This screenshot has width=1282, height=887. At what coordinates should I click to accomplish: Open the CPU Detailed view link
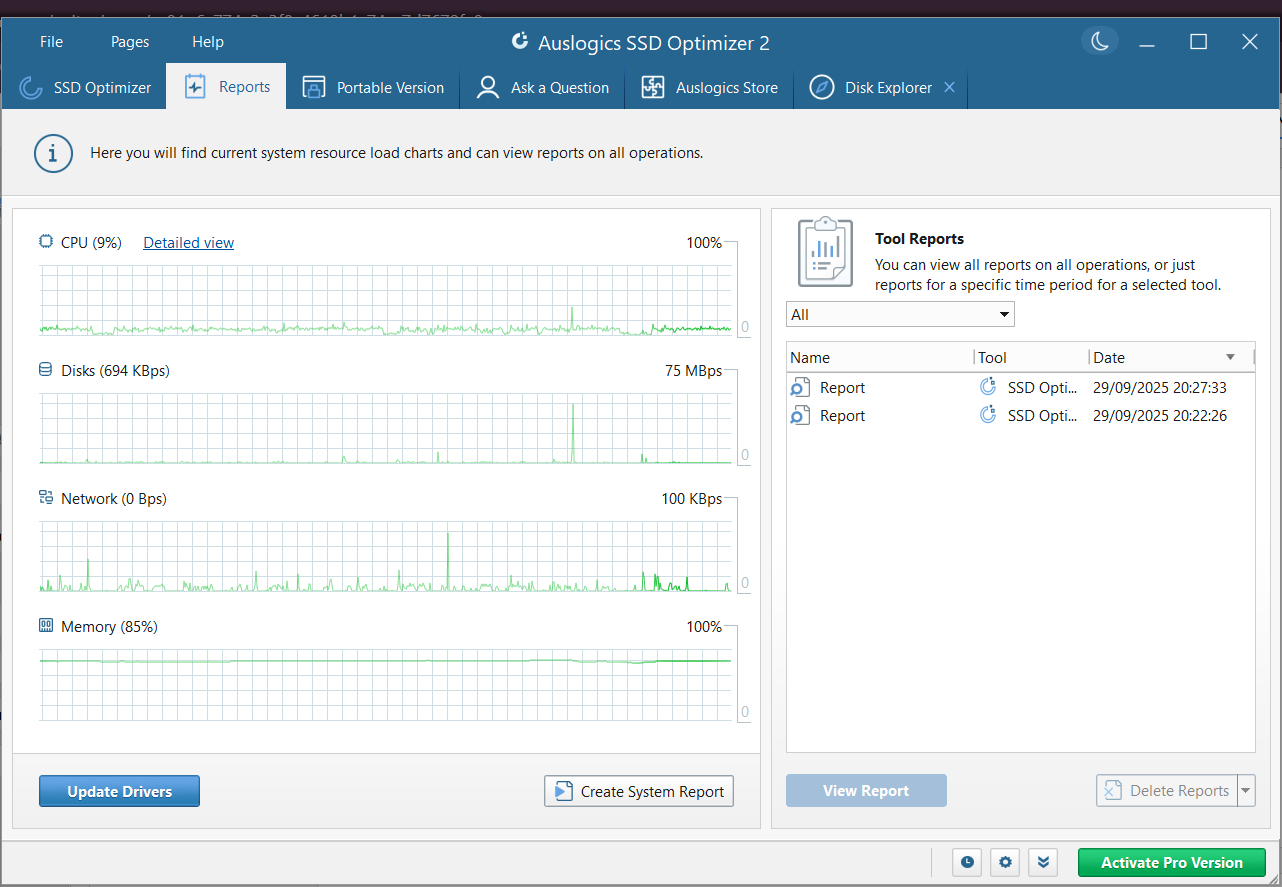tap(188, 242)
